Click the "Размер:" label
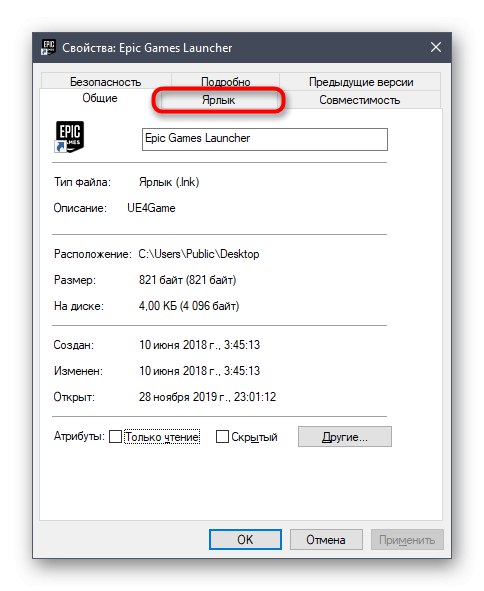This screenshot has height=591, width=484. pos(75,280)
